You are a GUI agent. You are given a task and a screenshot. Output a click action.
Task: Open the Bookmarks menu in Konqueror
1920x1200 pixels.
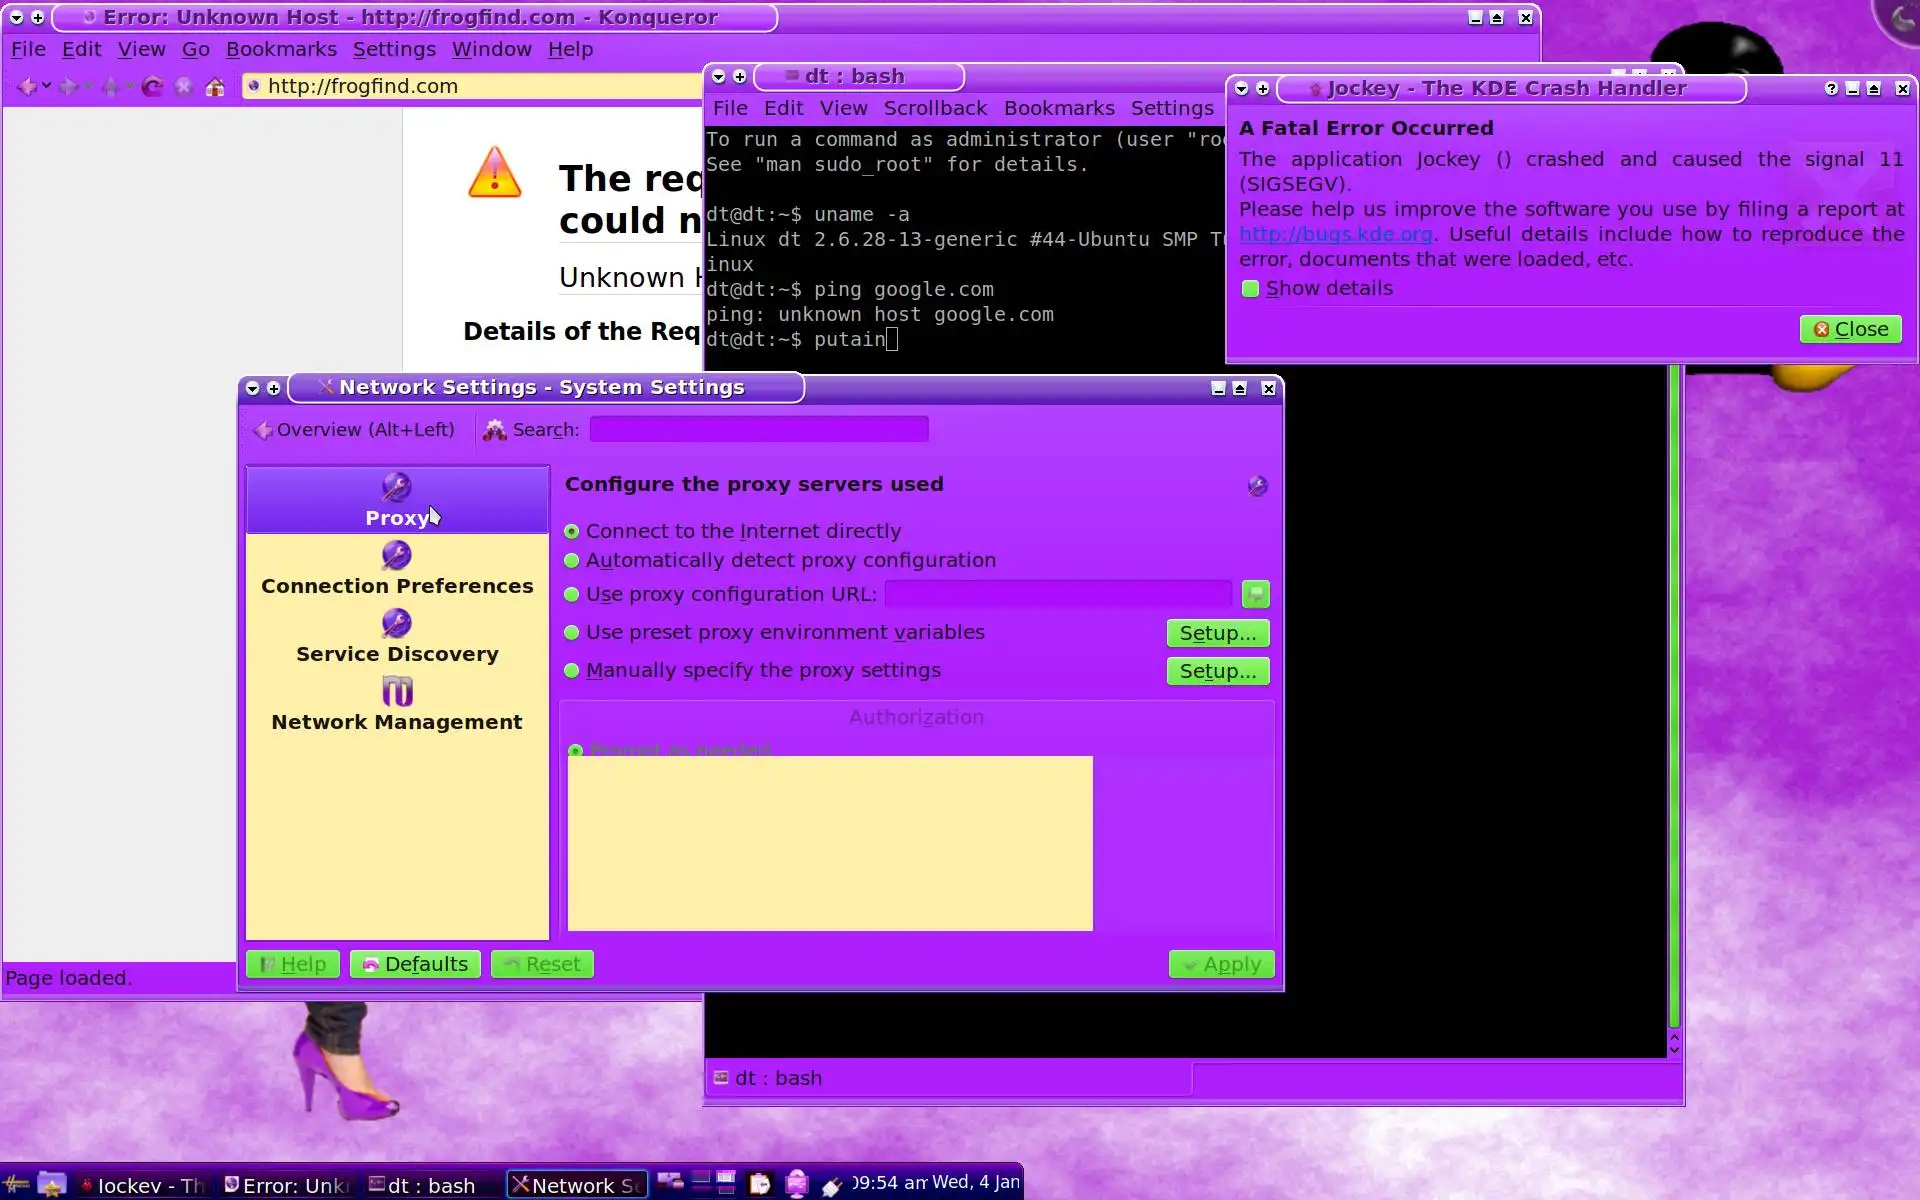[281, 49]
